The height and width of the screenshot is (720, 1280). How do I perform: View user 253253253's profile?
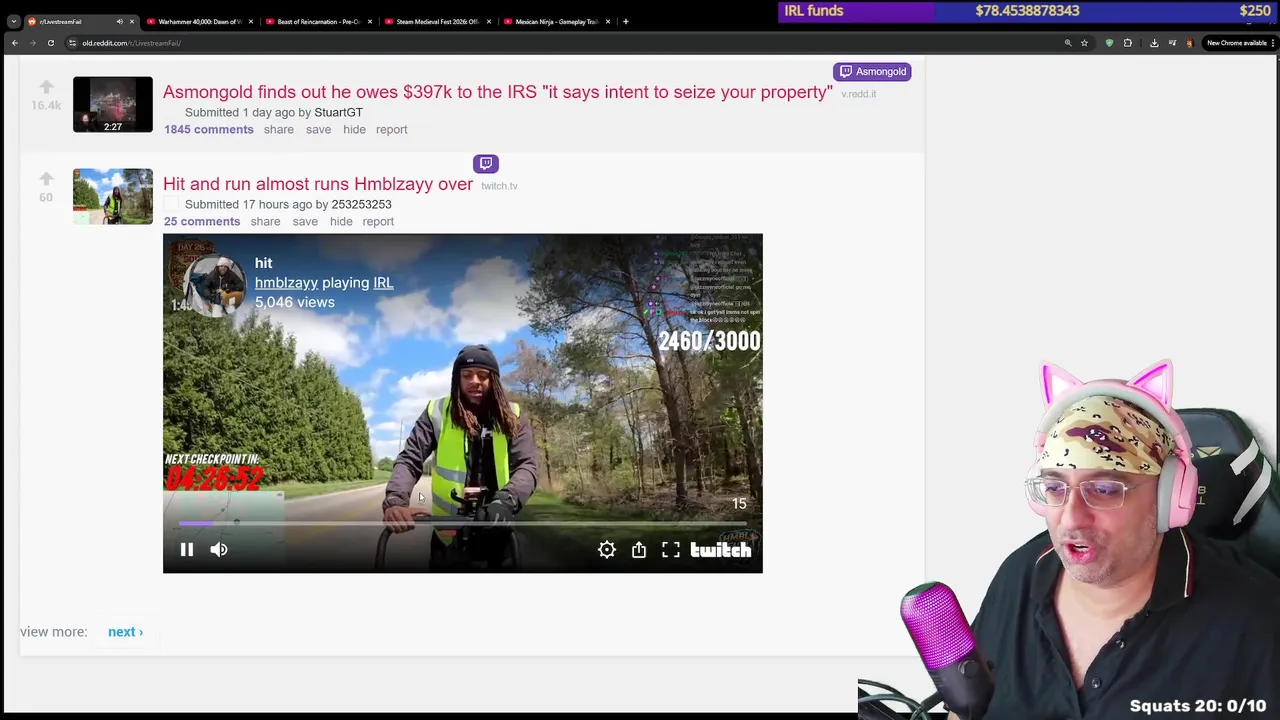click(x=361, y=204)
